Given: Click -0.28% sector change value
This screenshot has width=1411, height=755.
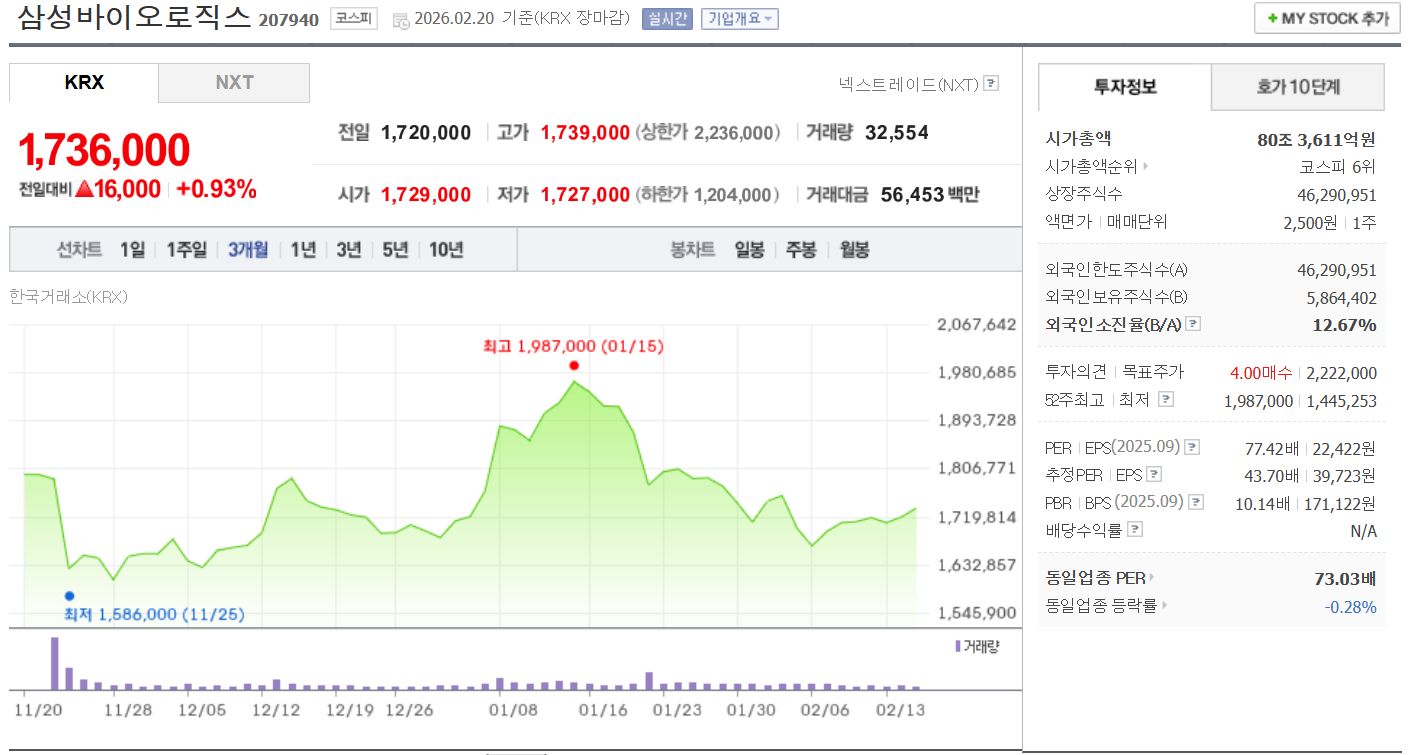Looking at the screenshot, I should (x=1351, y=607).
